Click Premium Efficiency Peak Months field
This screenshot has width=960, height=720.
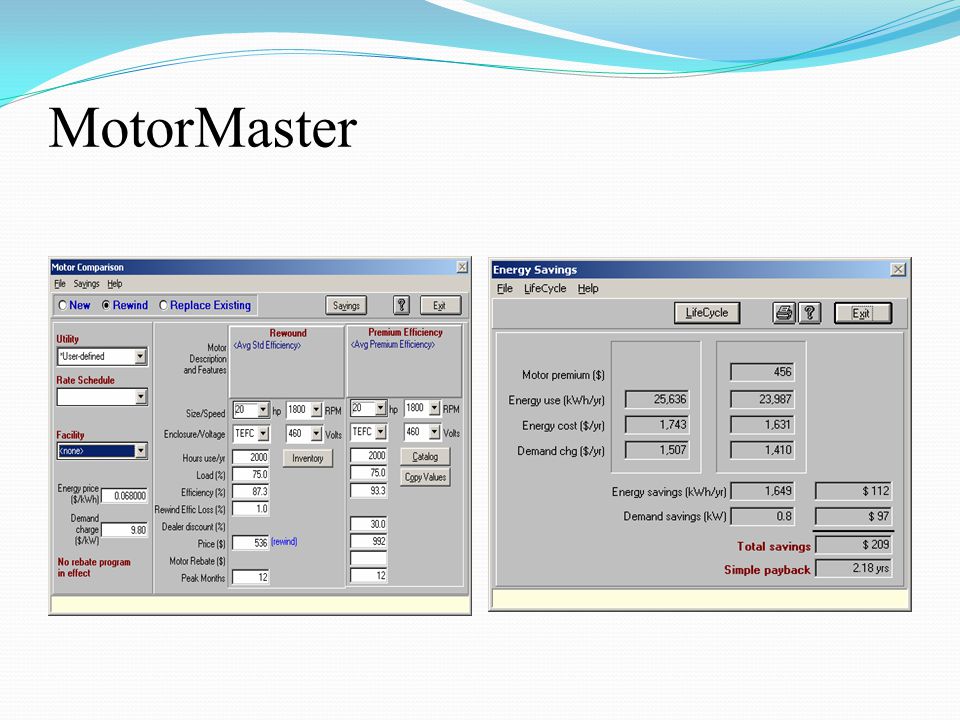(369, 575)
